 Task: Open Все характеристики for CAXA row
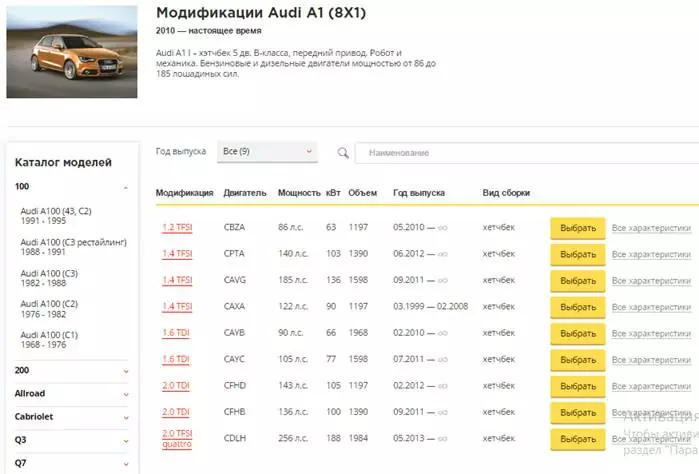[x=651, y=307]
